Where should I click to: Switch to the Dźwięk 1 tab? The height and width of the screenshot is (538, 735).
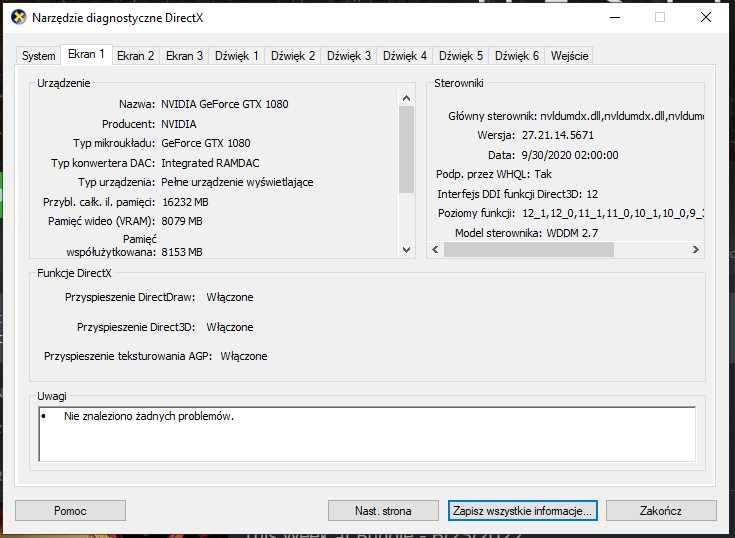[237, 56]
